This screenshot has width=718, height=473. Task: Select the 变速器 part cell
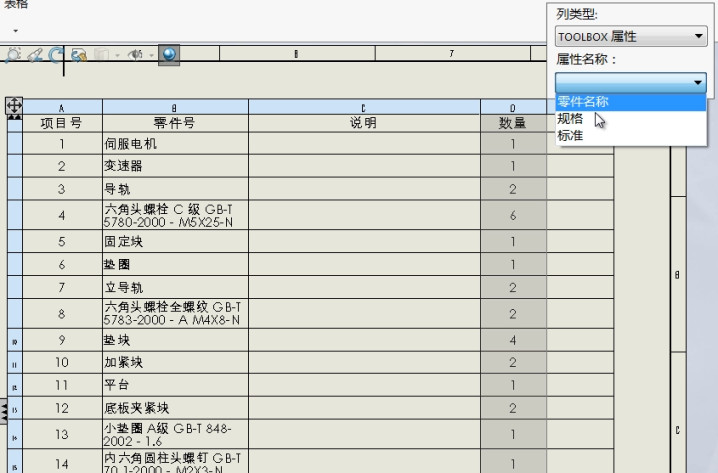click(x=175, y=166)
